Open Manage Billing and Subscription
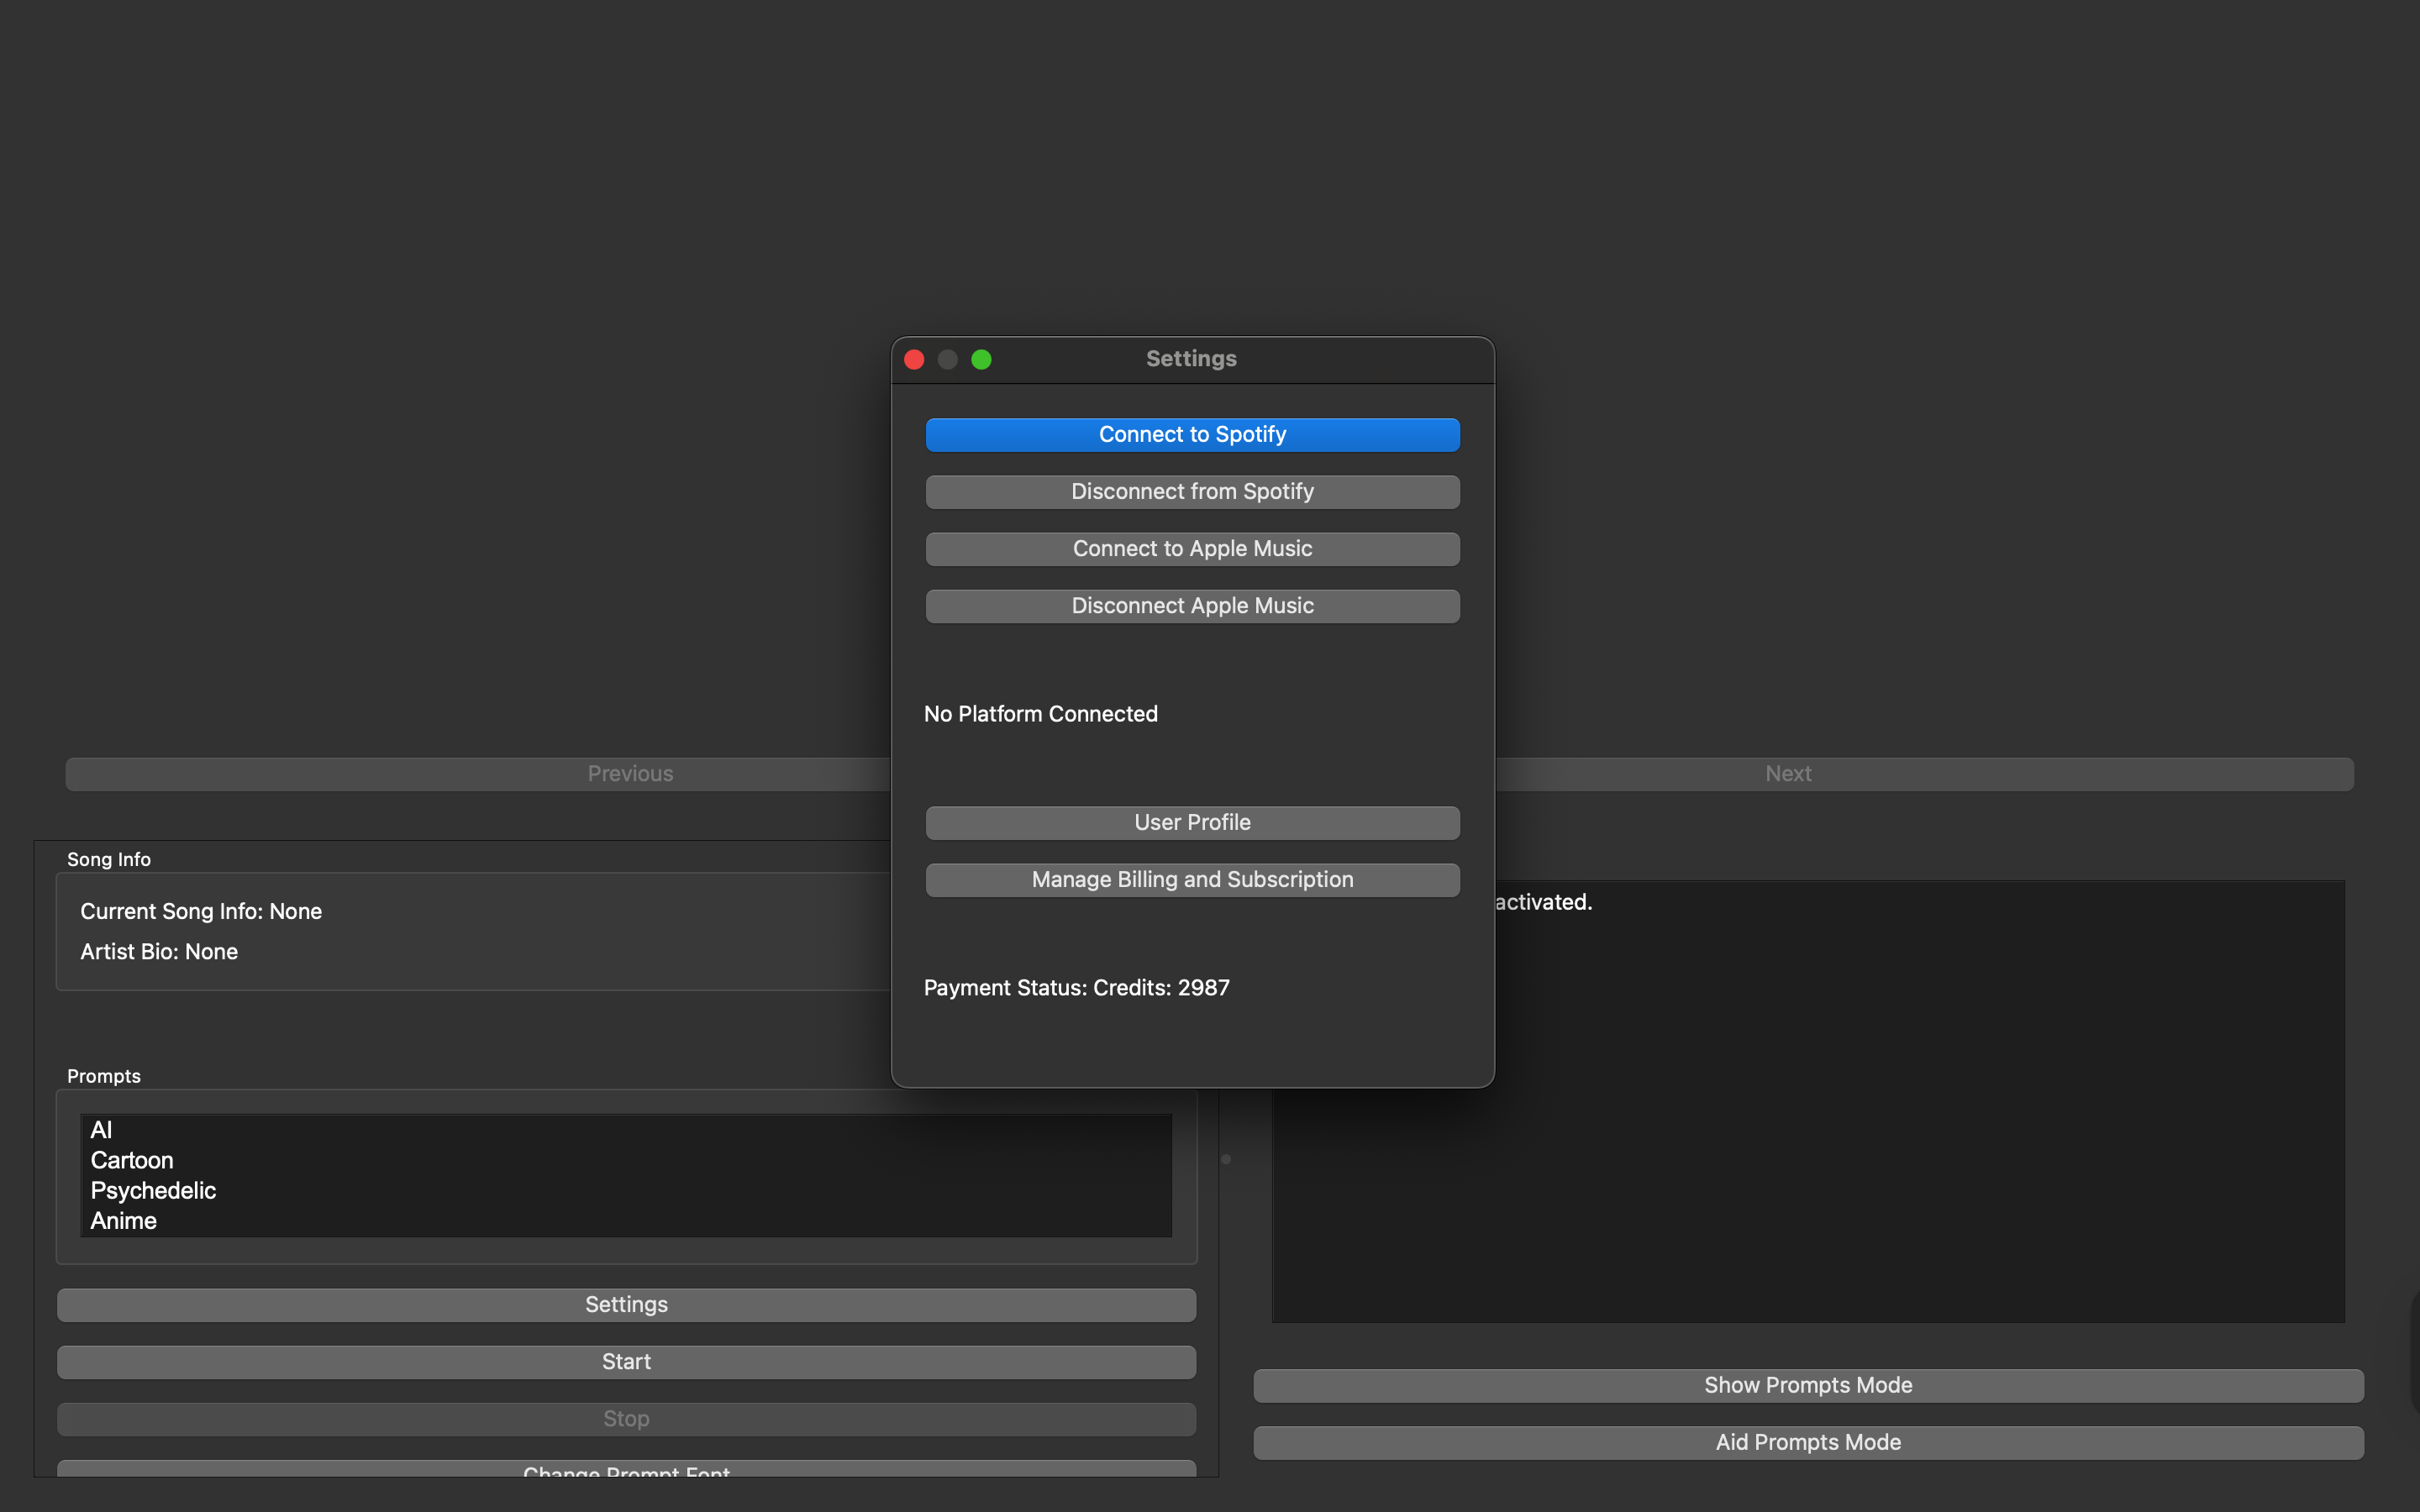Image resolution: width=2420 pixels, height=1512 pixels. coord(1192,879)
